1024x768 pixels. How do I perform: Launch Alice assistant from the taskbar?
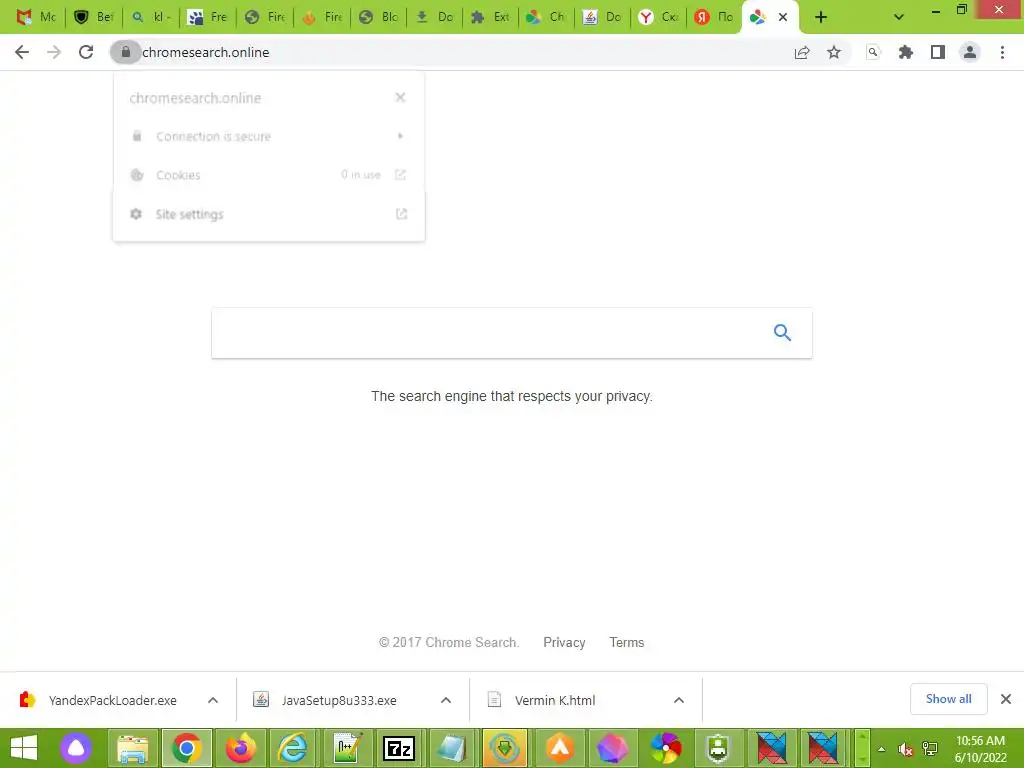pos(76,748)
